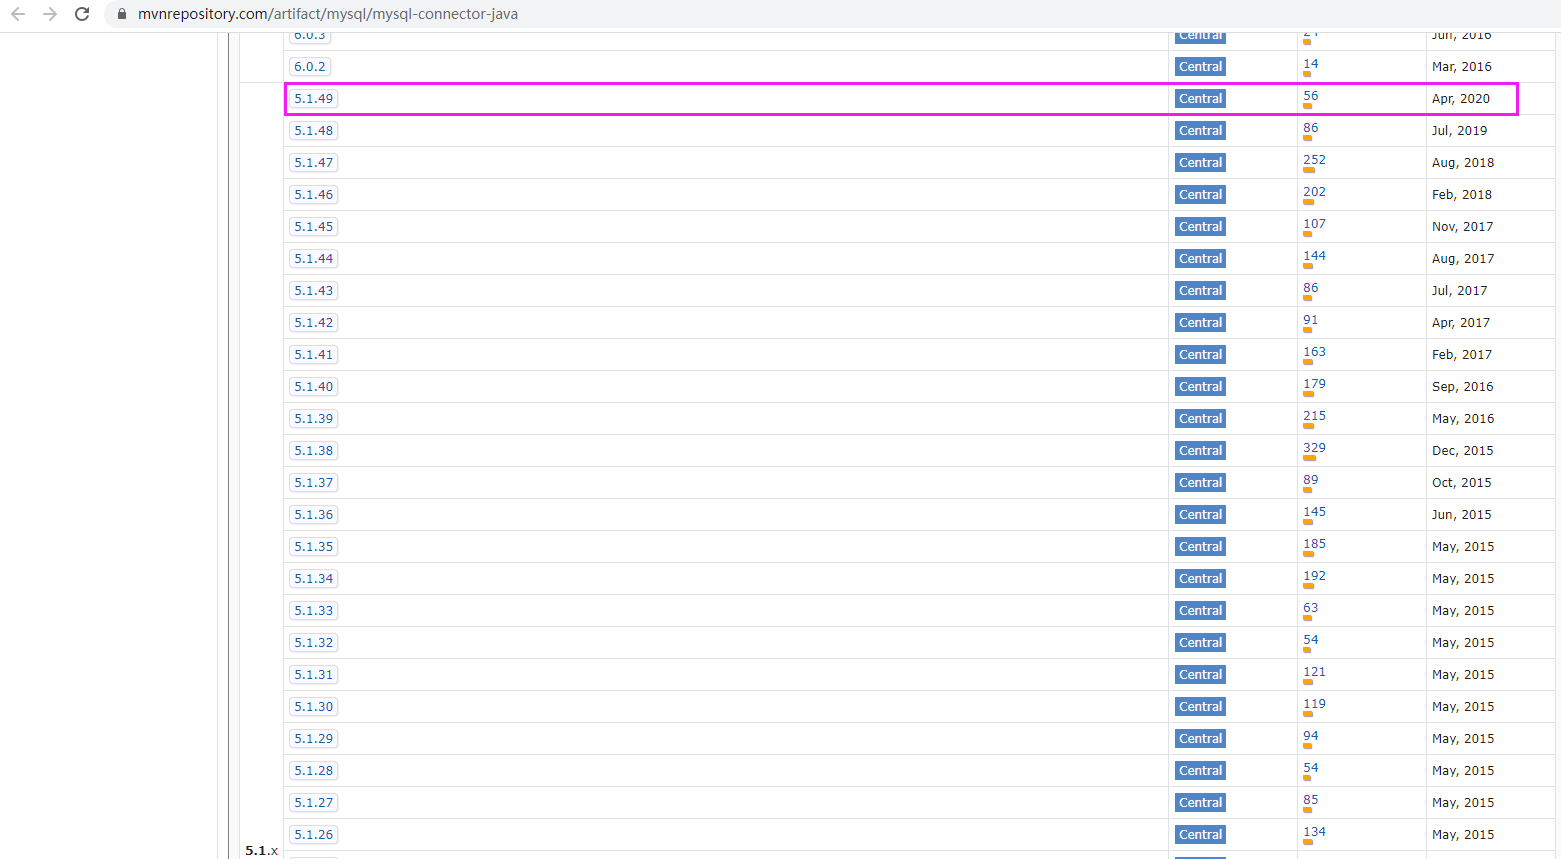Open usages count 134 for 5.1.26
1561x859 pixels.
click(1314, 832)
